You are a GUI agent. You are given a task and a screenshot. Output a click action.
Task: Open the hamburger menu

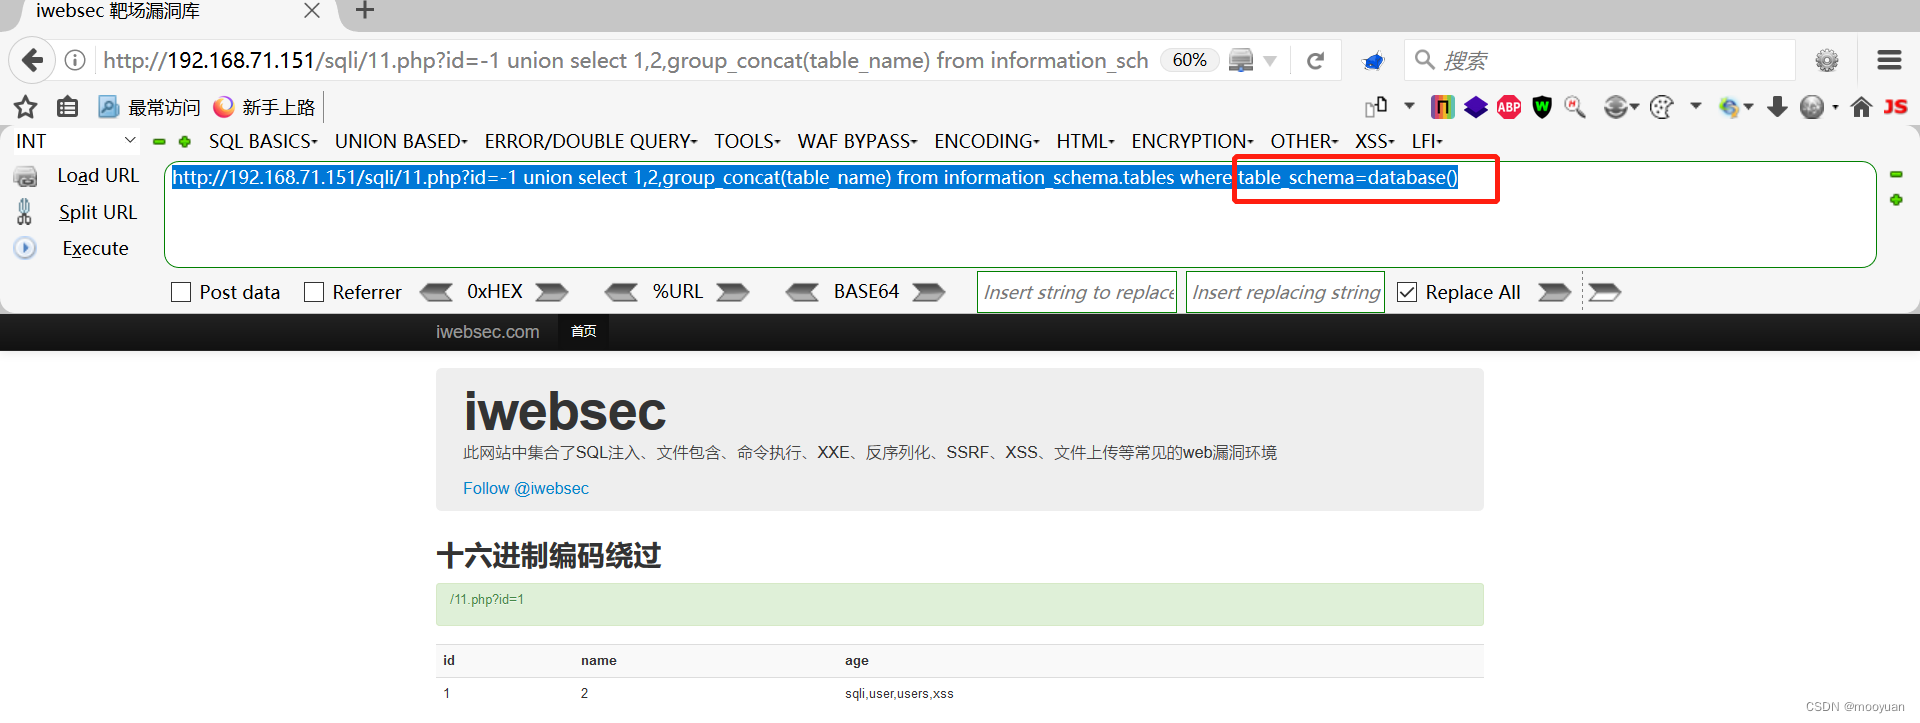[x=1889, y=60]
